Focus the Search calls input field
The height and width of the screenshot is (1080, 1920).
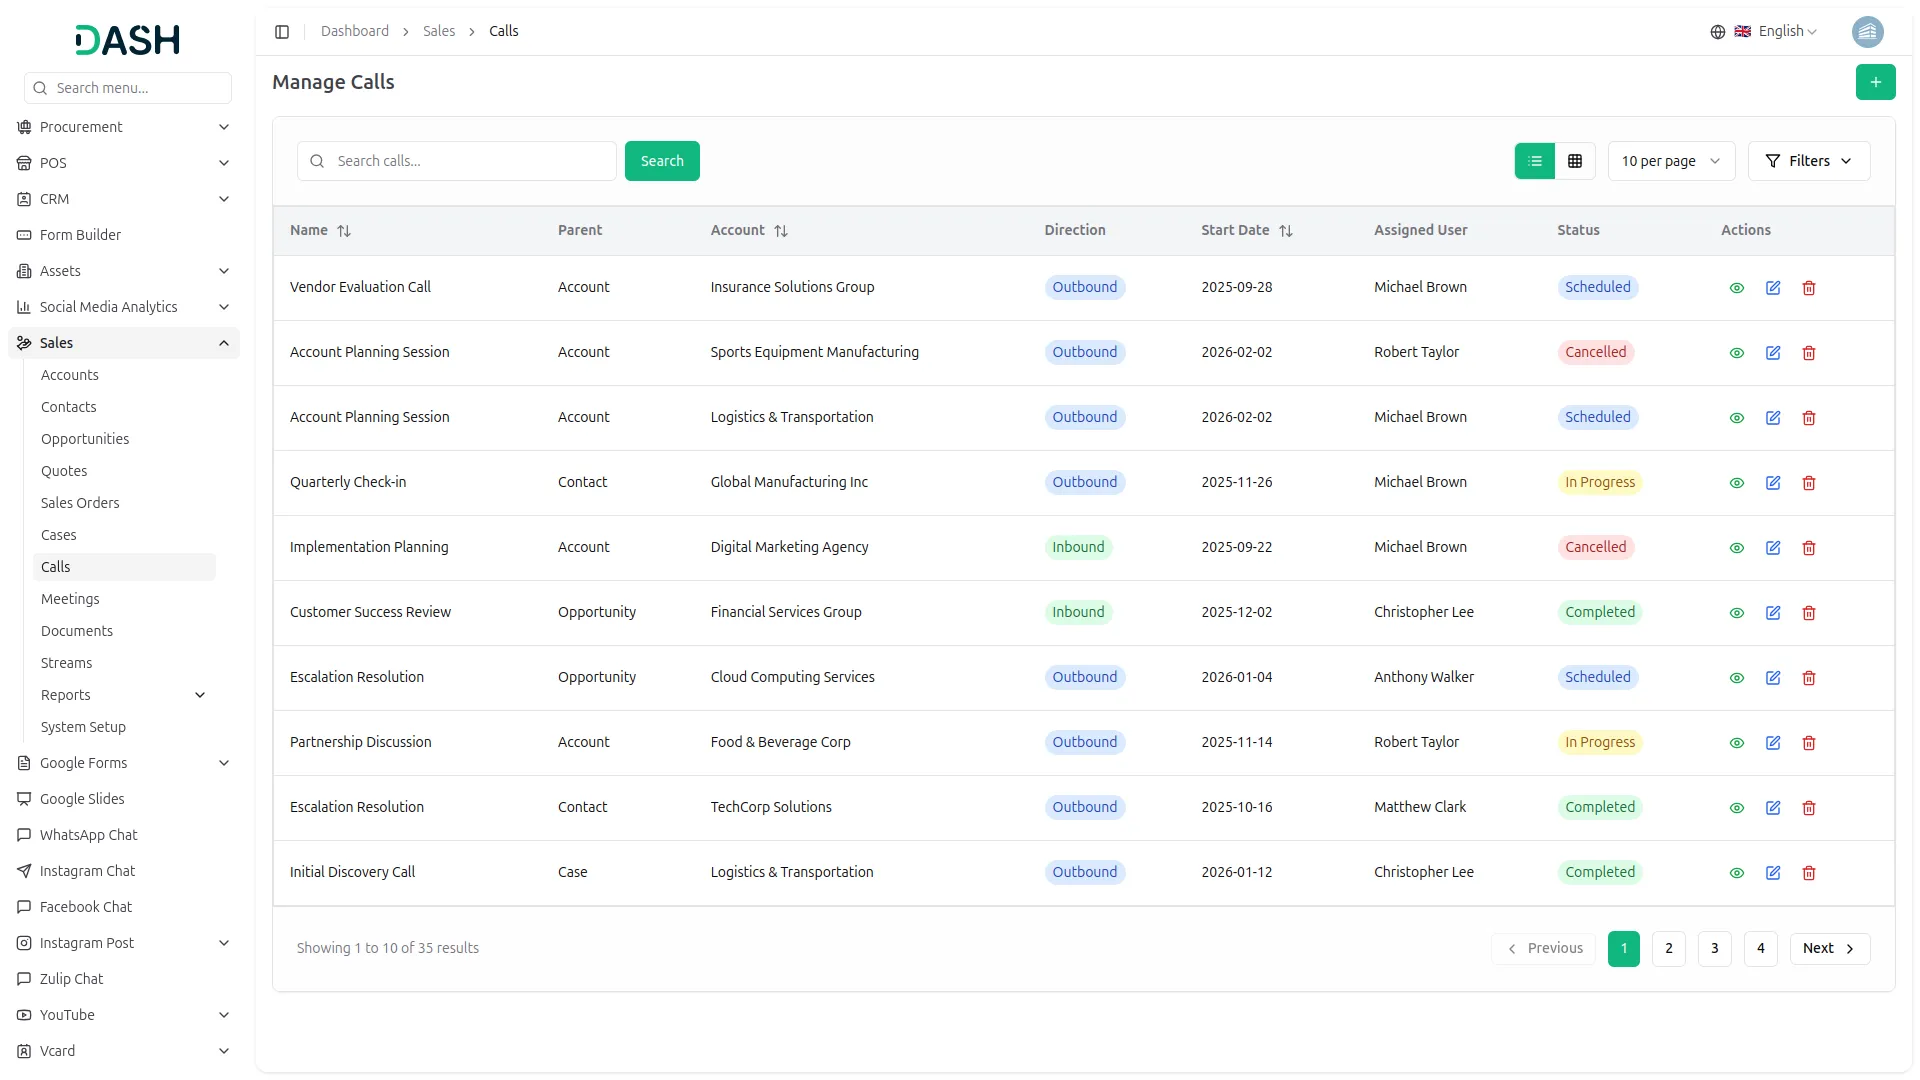click(x=457, y=161)
